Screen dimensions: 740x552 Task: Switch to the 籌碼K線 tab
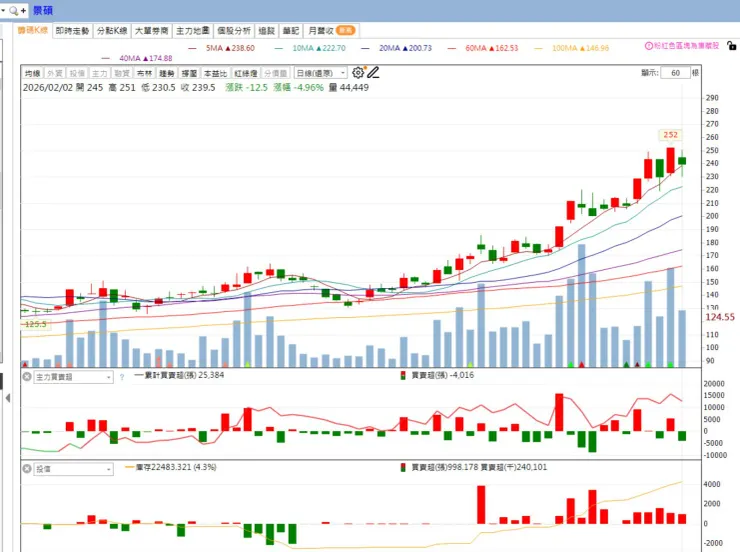coord(33,30)
